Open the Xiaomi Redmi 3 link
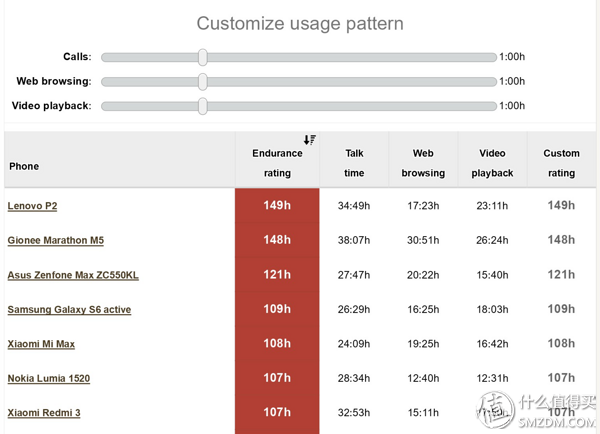 44,413
